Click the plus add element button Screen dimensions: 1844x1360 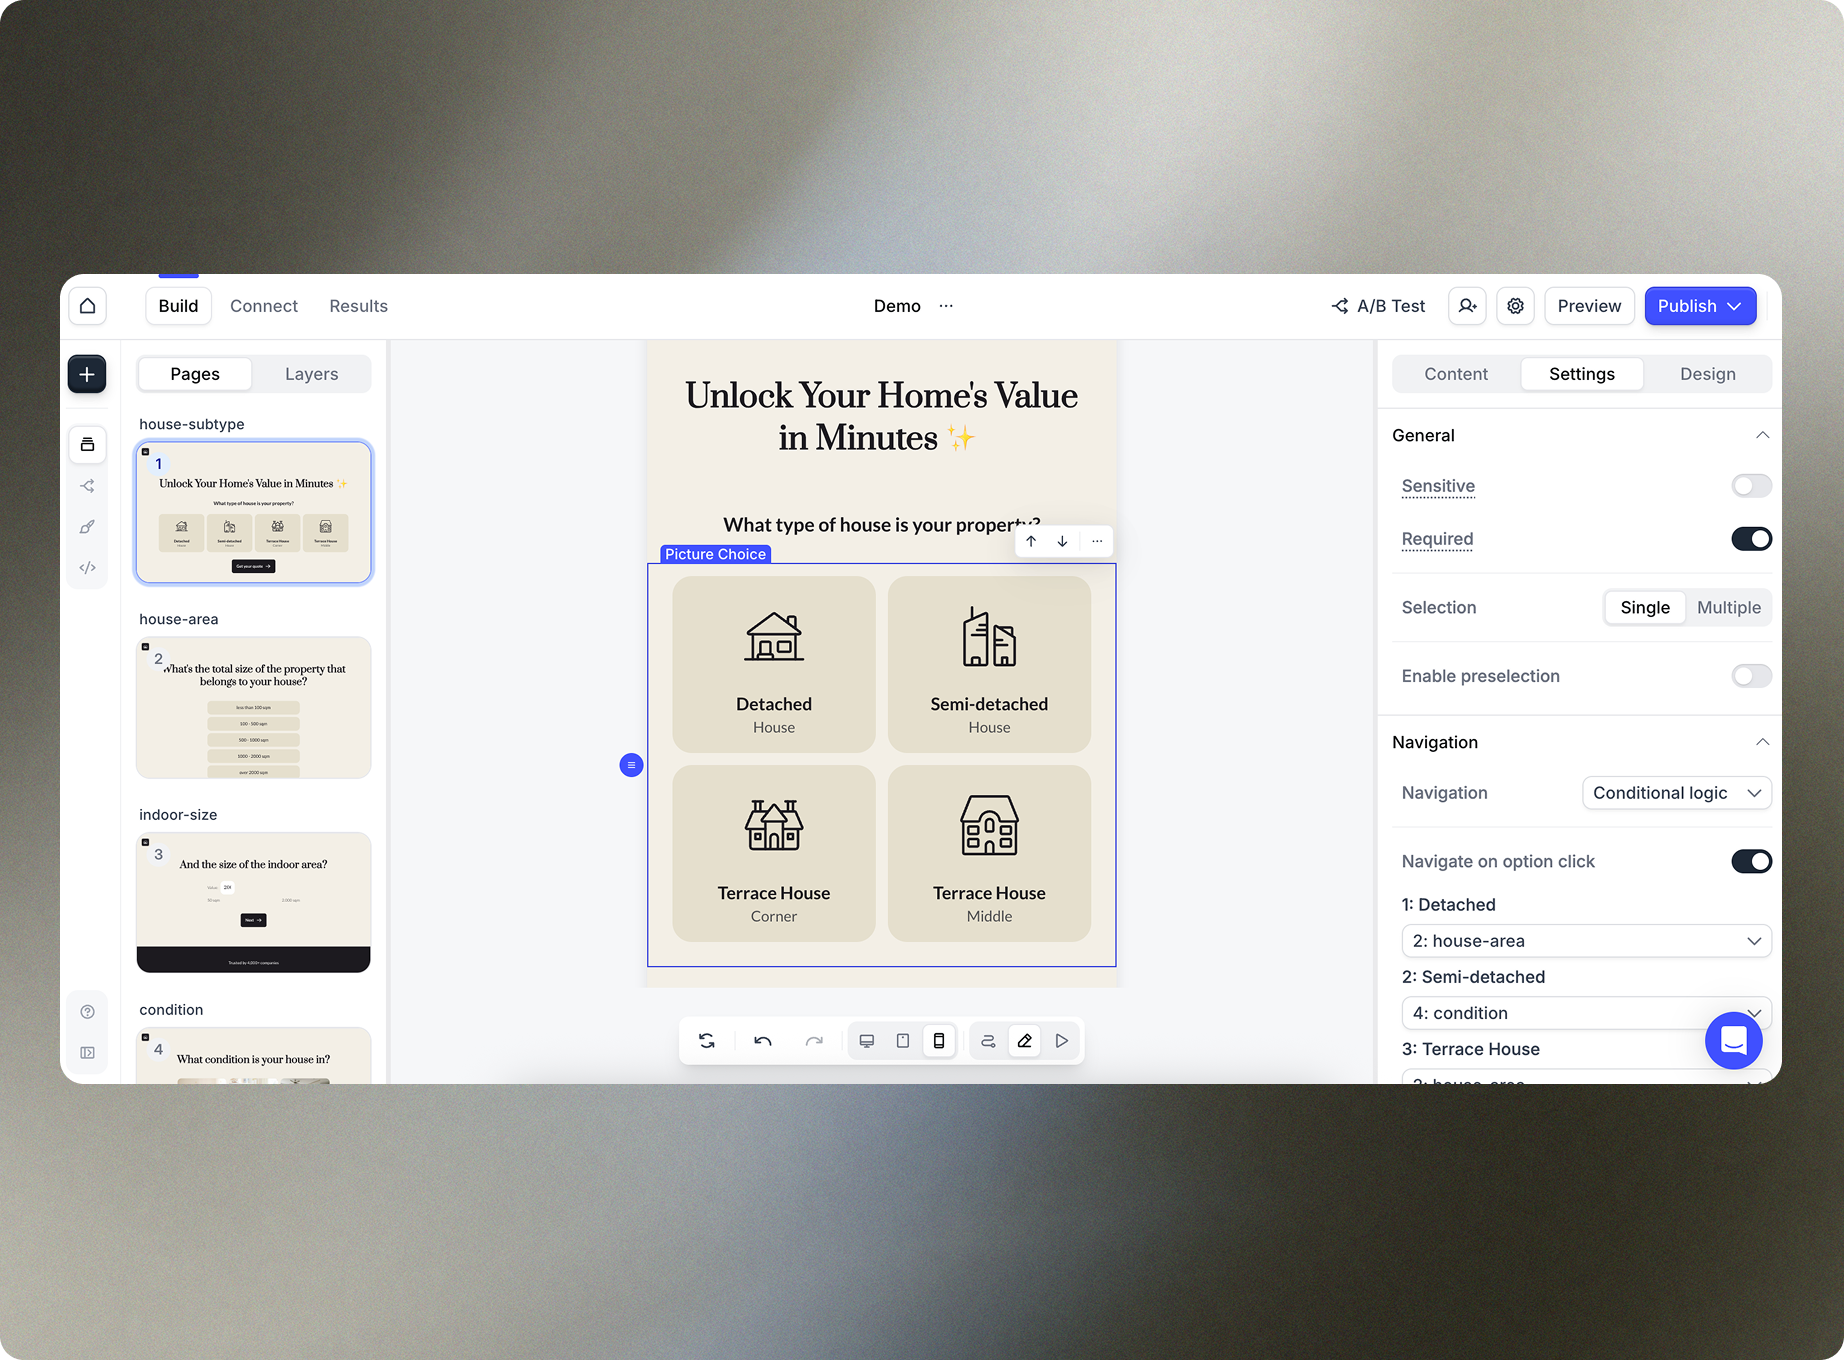pyautogui.click(x=87, y=374)
